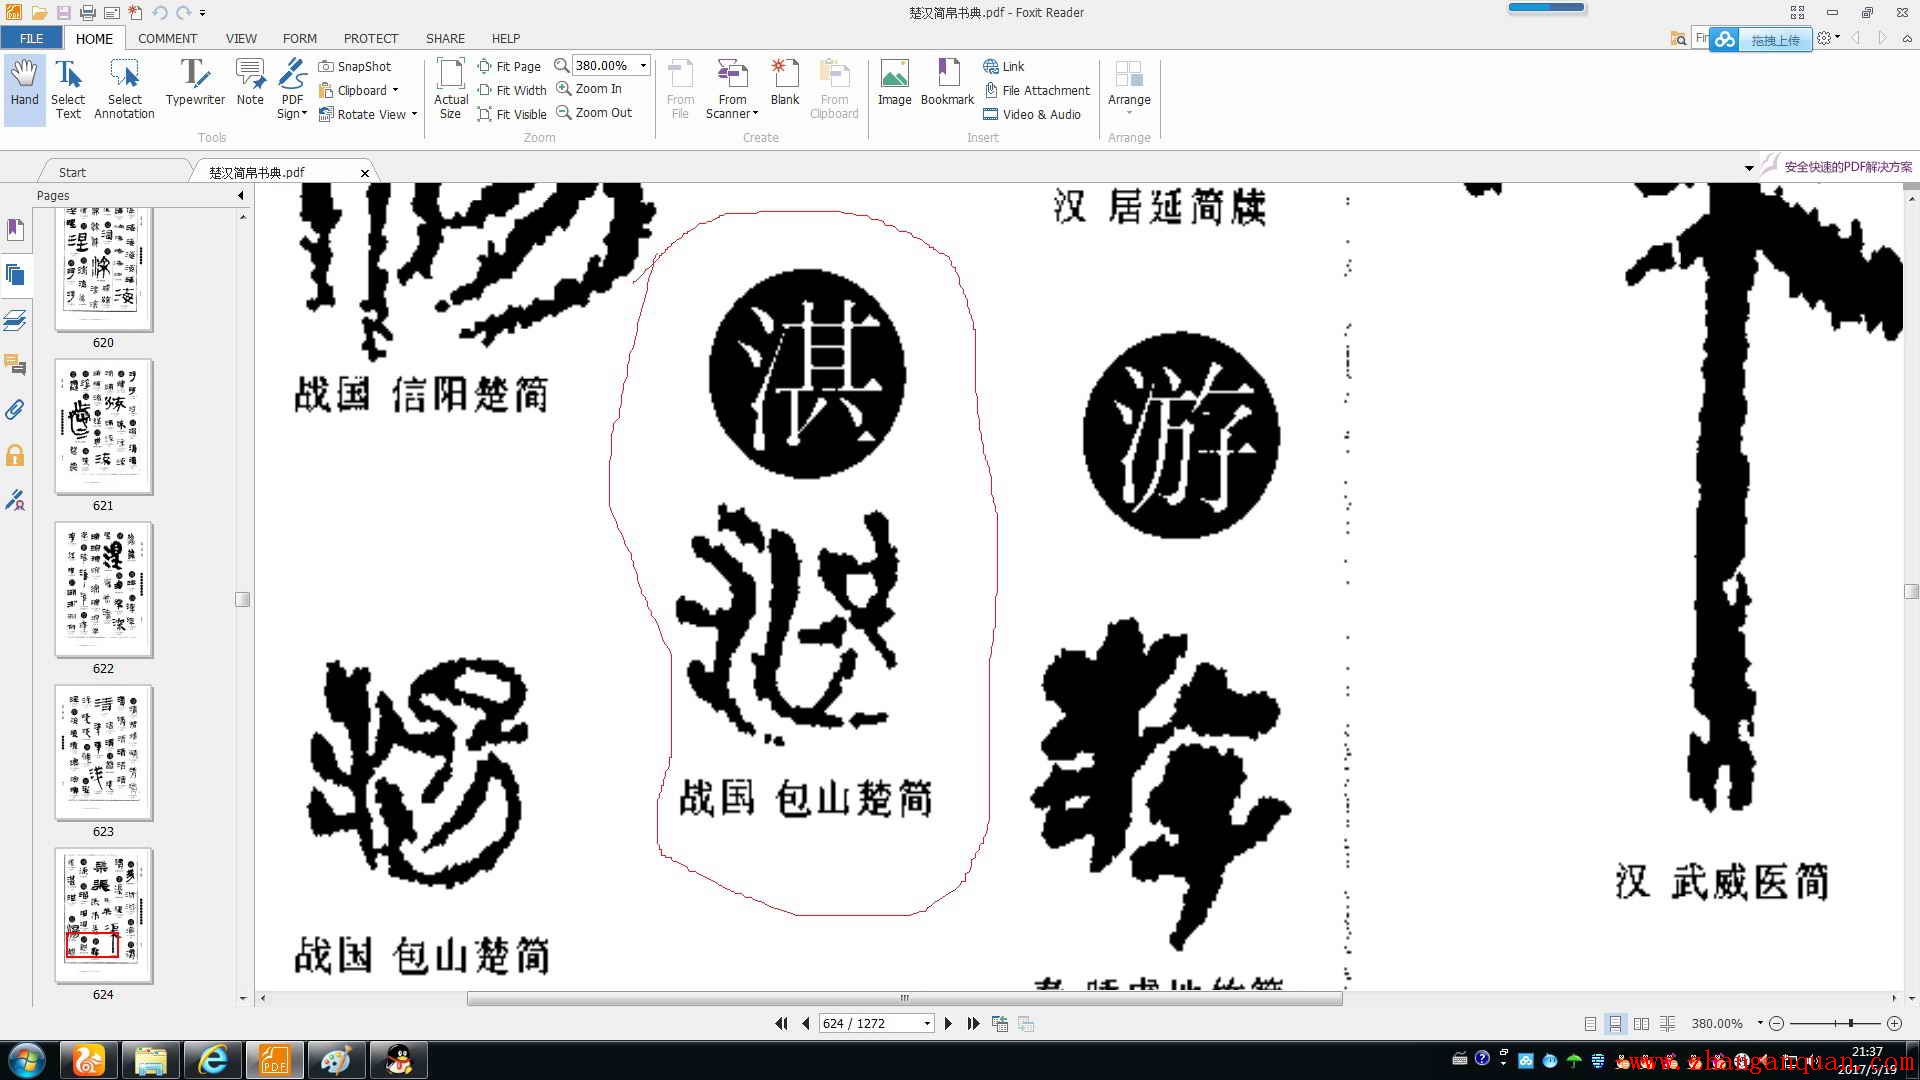Insert a Bookmark
This screenshot has width=1920, height=1080.
(947, 83)
